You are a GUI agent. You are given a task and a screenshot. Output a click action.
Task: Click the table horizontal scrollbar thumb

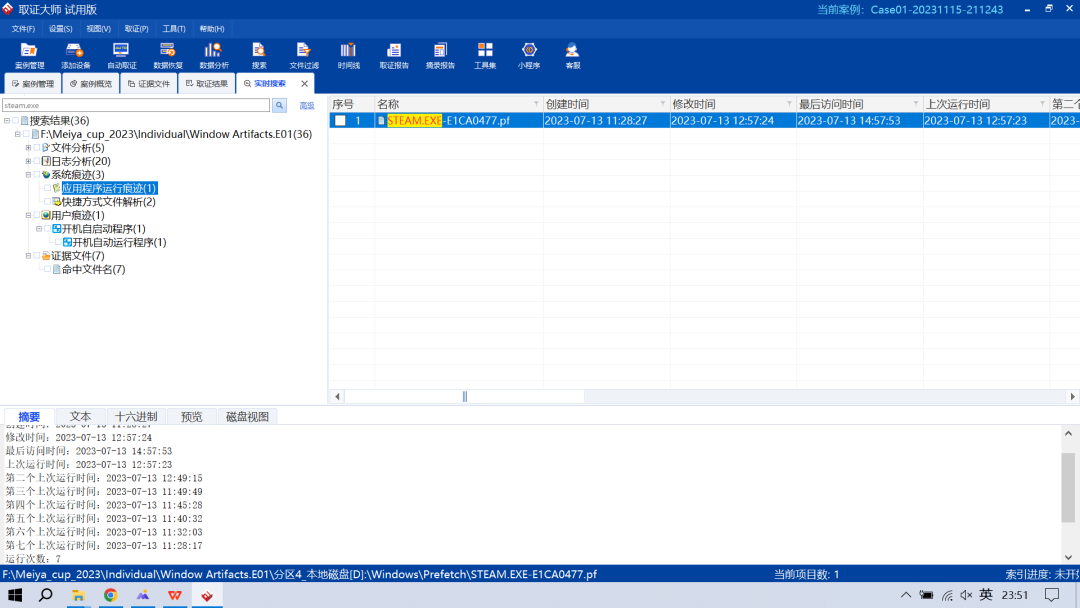pyautogui.click(x=464, y=397)
